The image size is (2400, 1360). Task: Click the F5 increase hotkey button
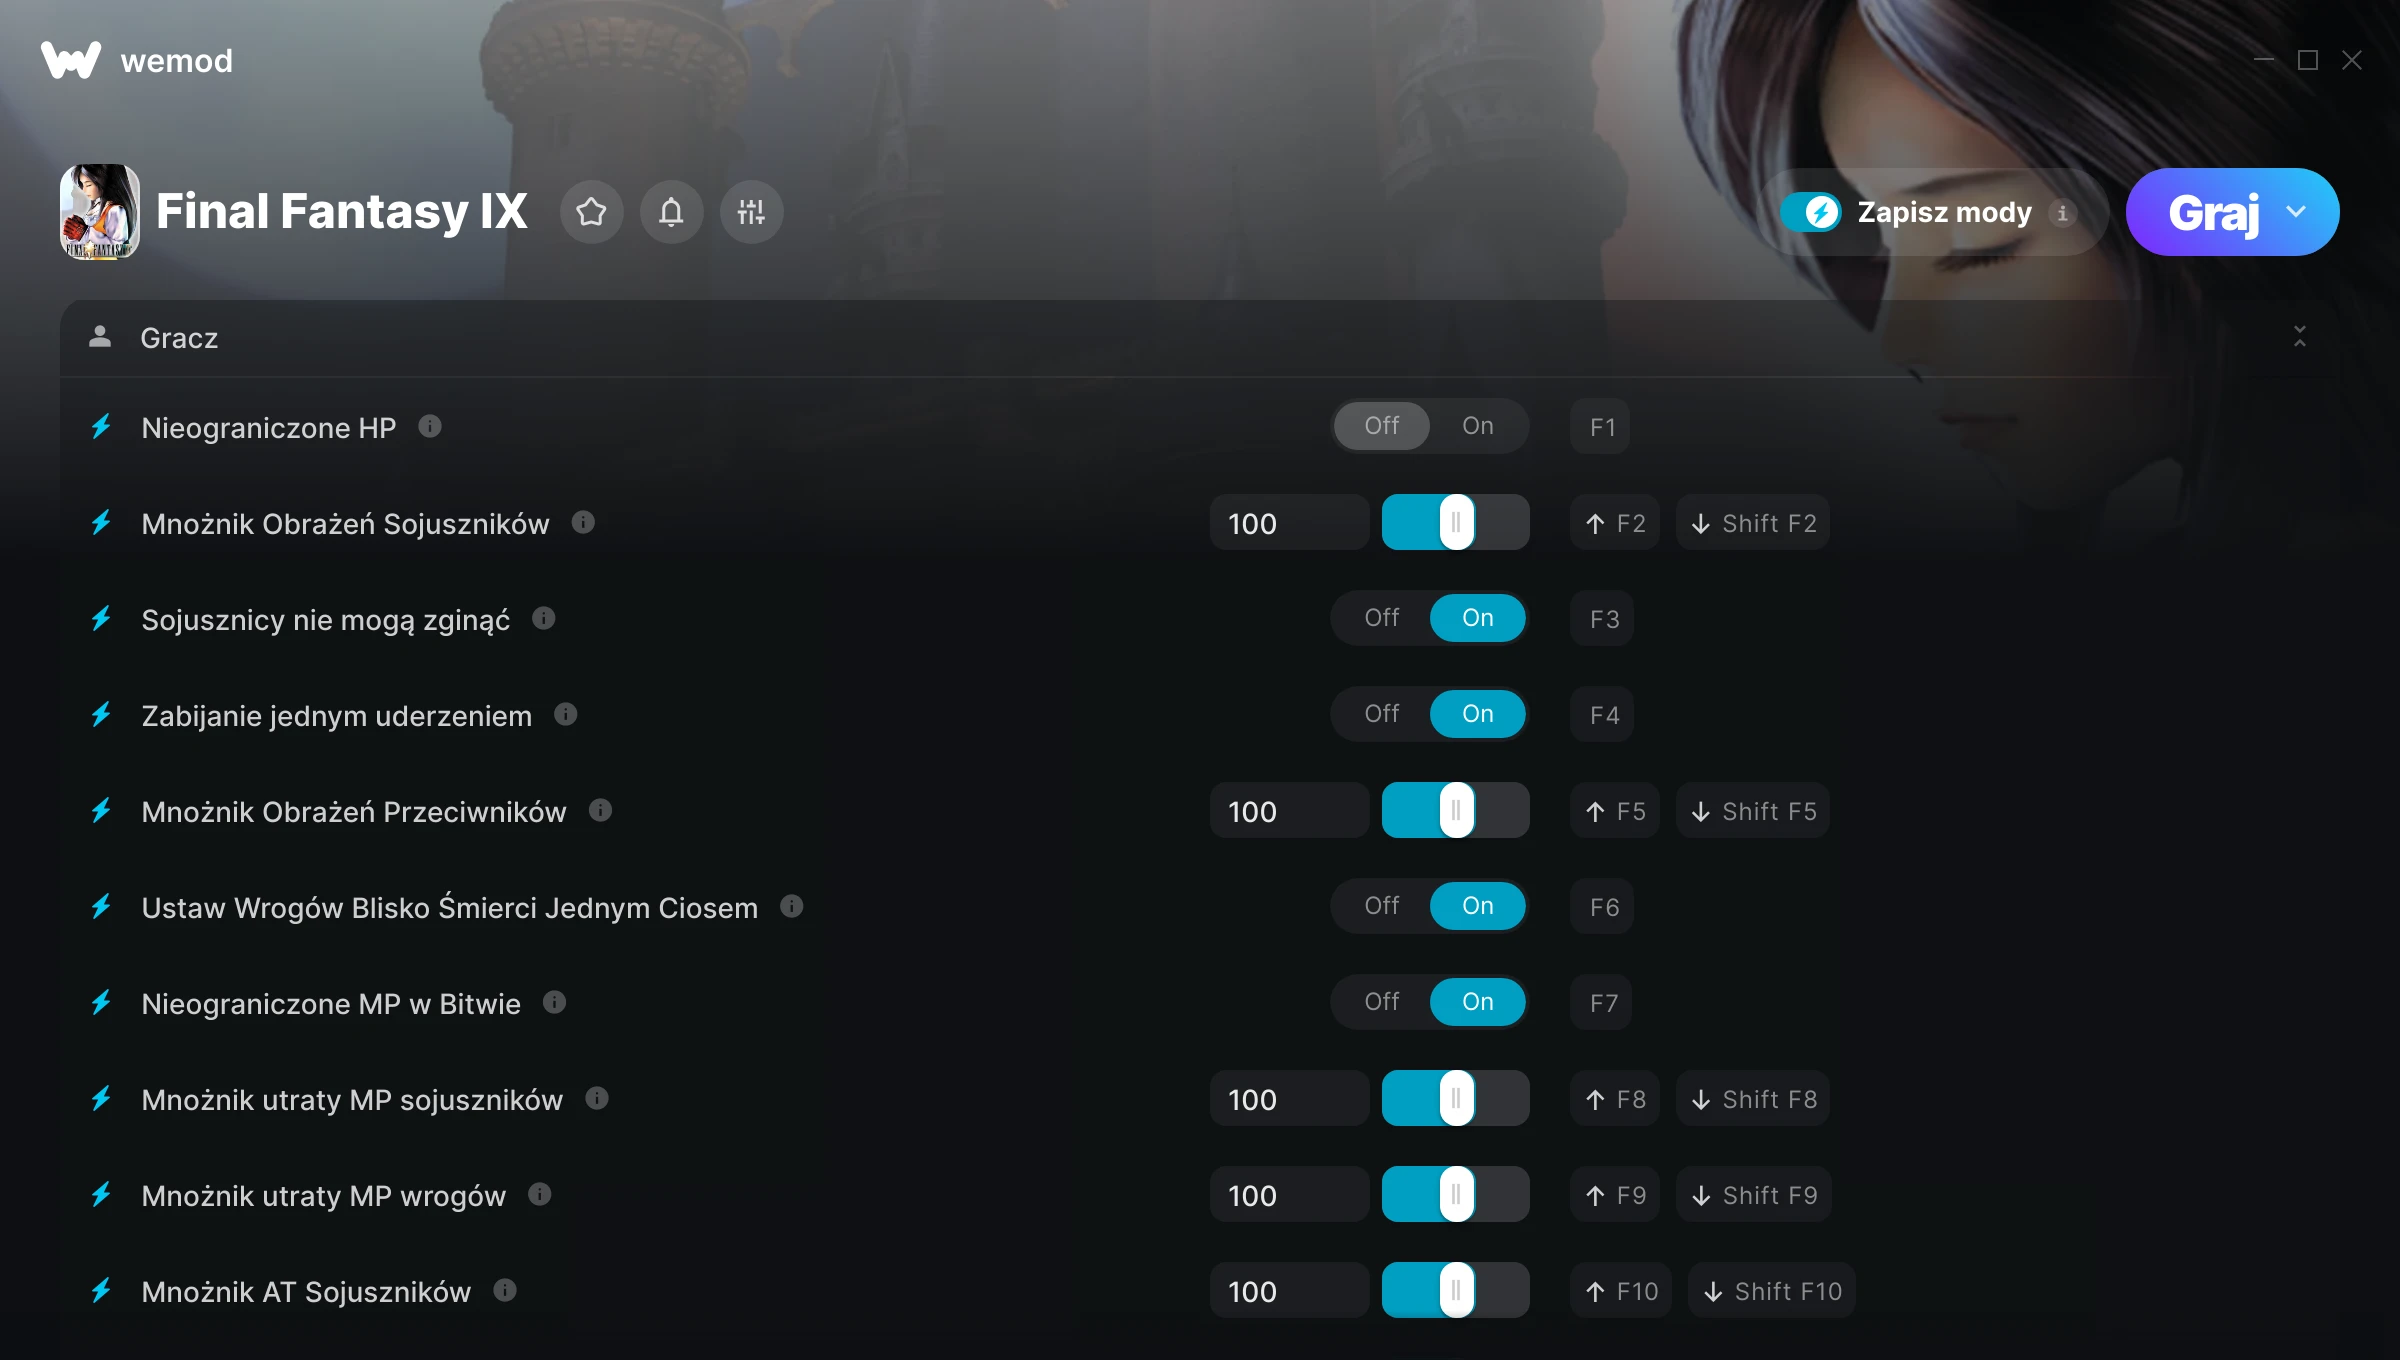(x=1615, y=811)
